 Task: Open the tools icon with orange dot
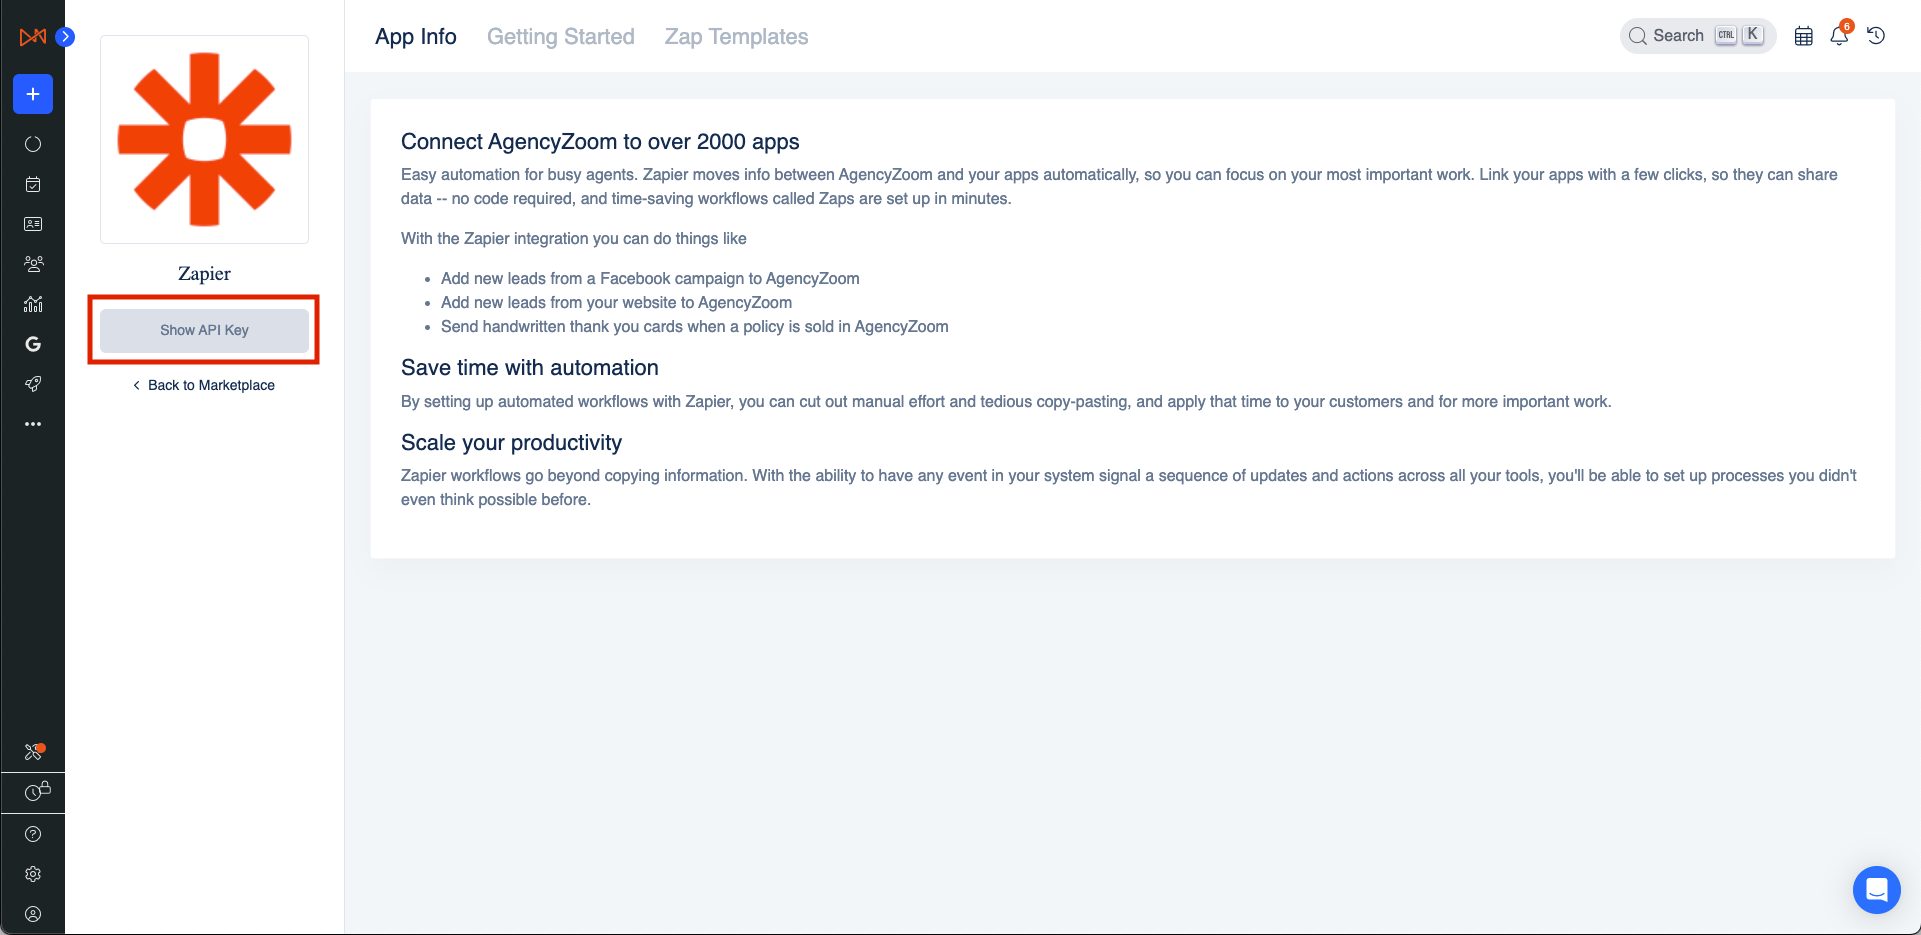pos(33,752)
